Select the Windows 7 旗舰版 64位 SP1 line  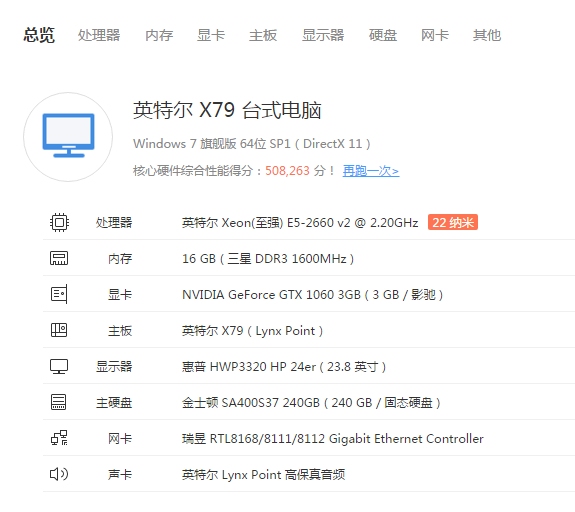point(252,144)
